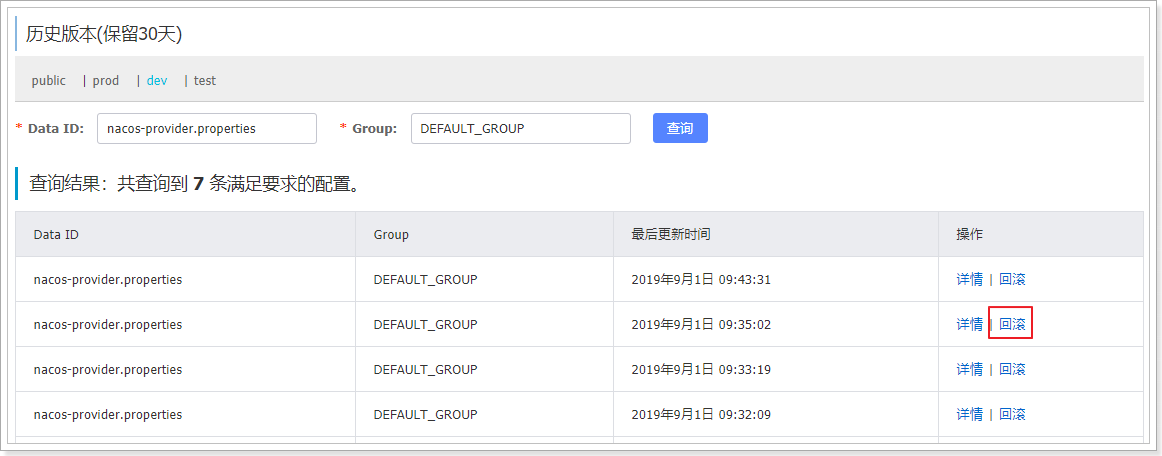Click the Data ID column header
Viewport: 1162px width, 456px height.
coord(56,235)
